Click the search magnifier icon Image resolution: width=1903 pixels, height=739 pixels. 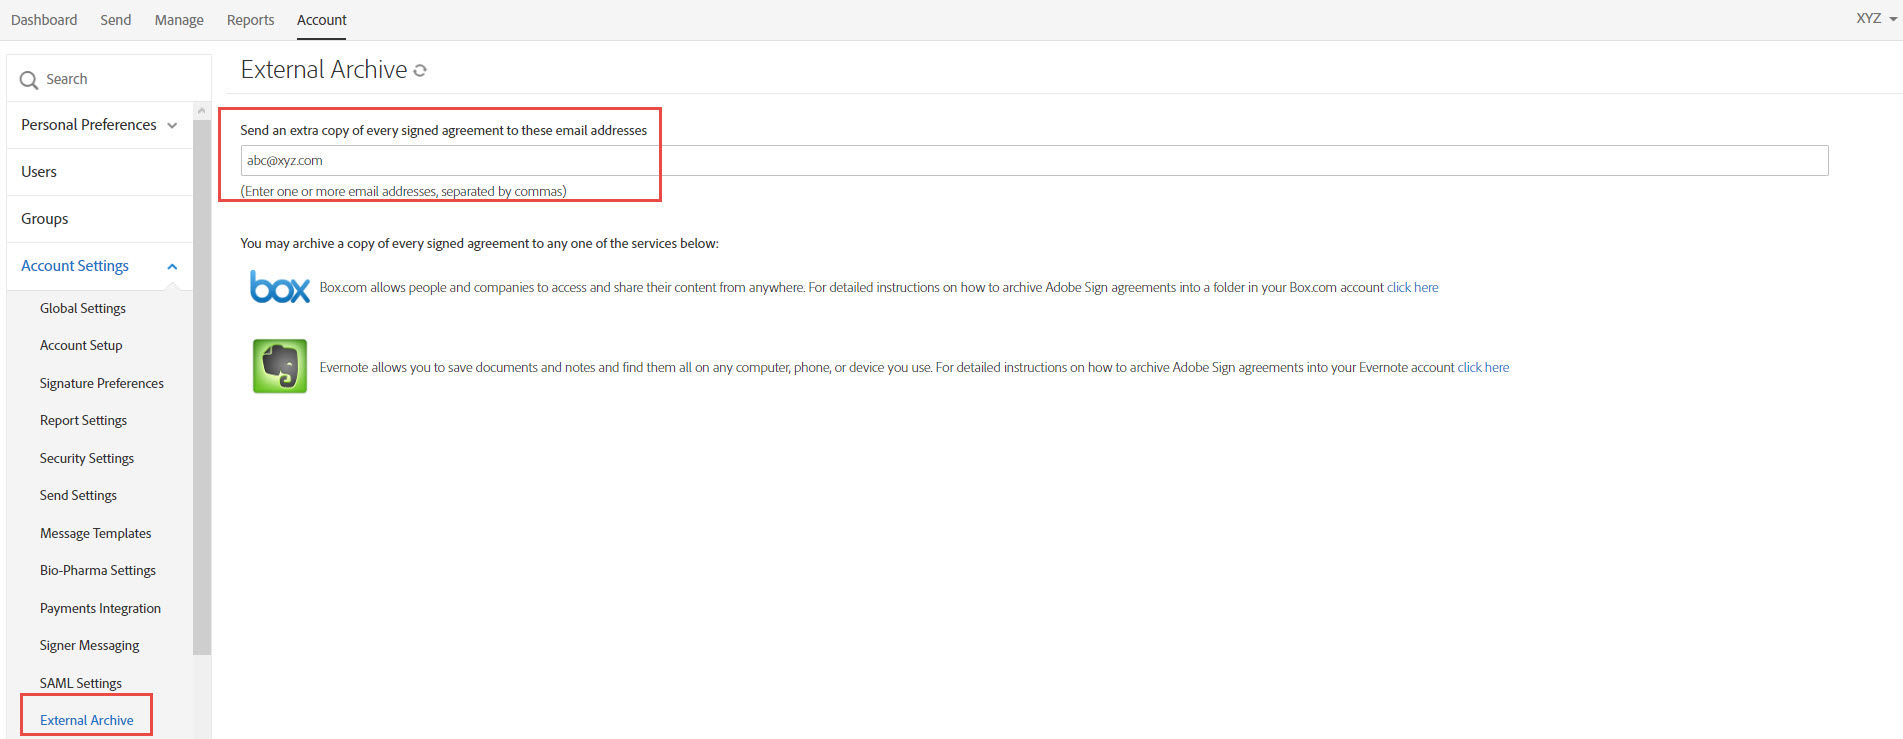[x=29, y=80]
